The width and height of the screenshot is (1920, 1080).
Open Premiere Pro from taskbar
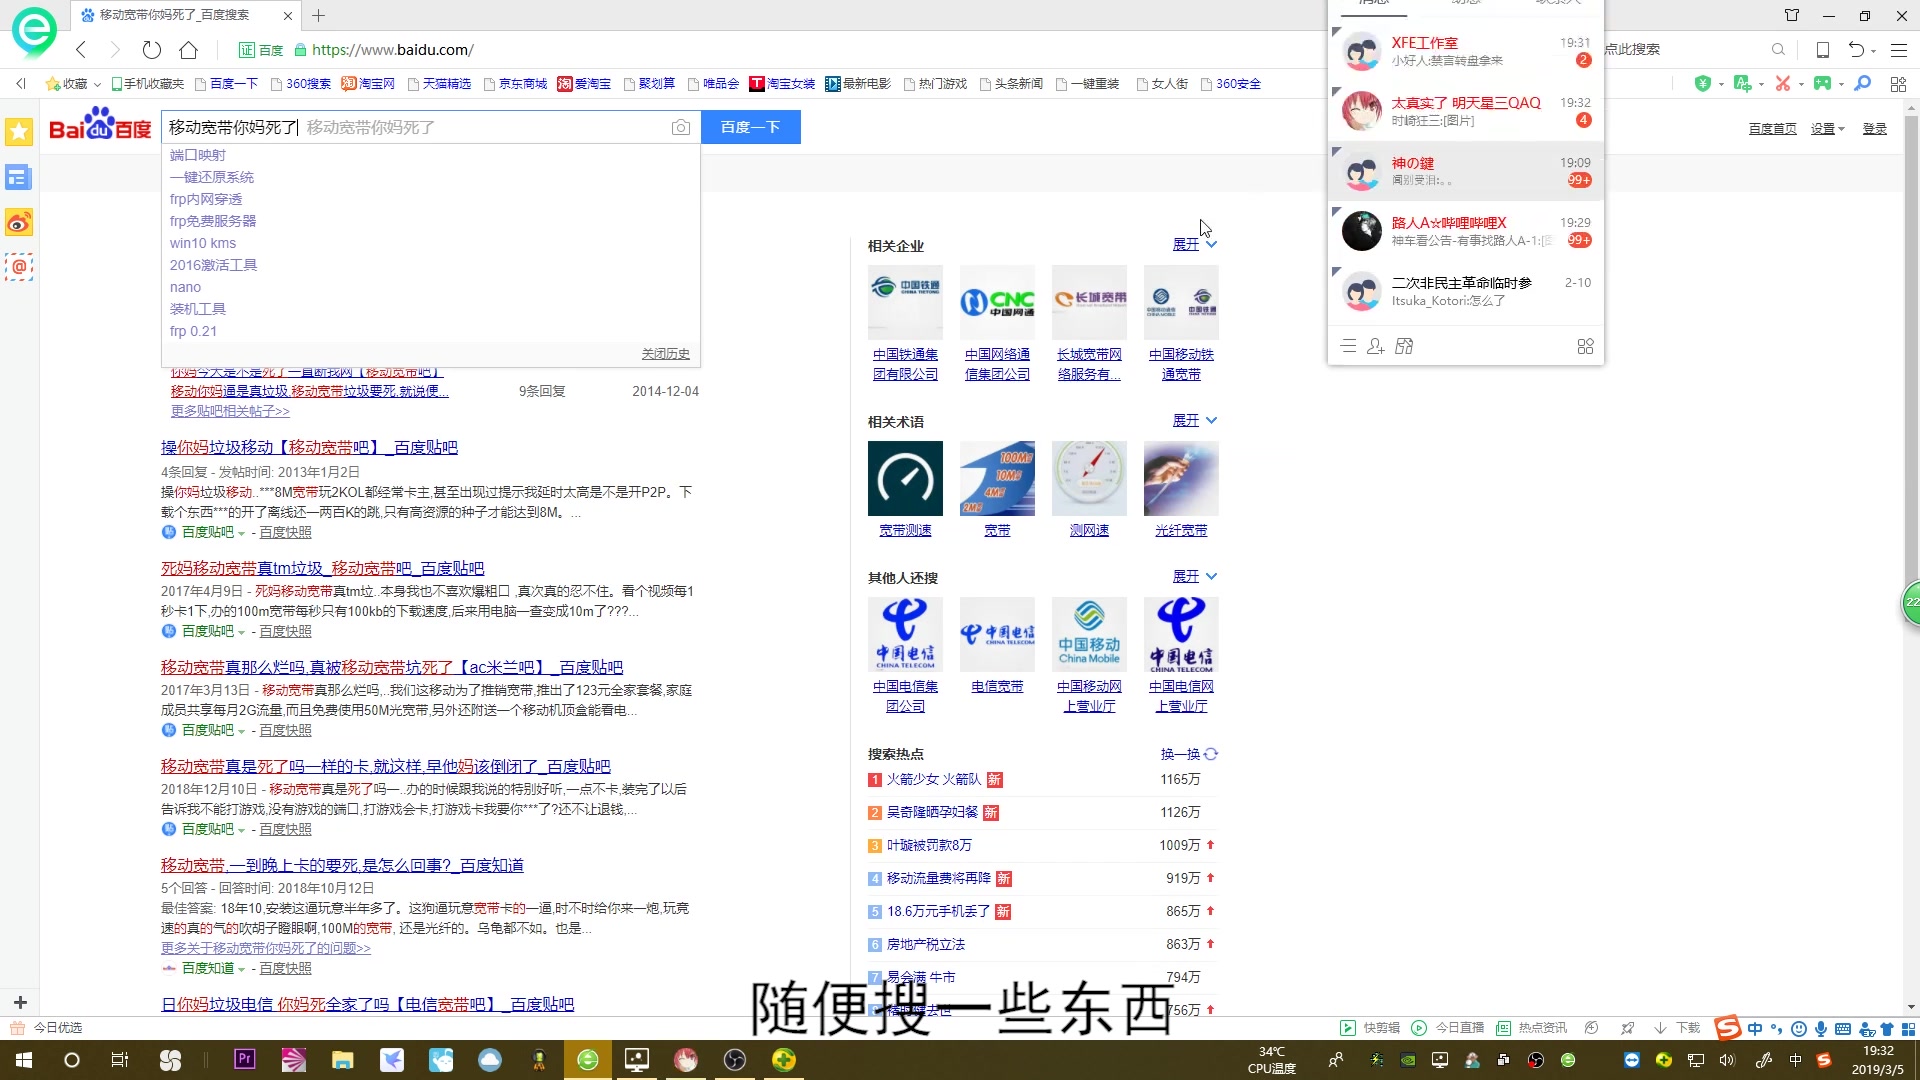(x=245, y=1060)
